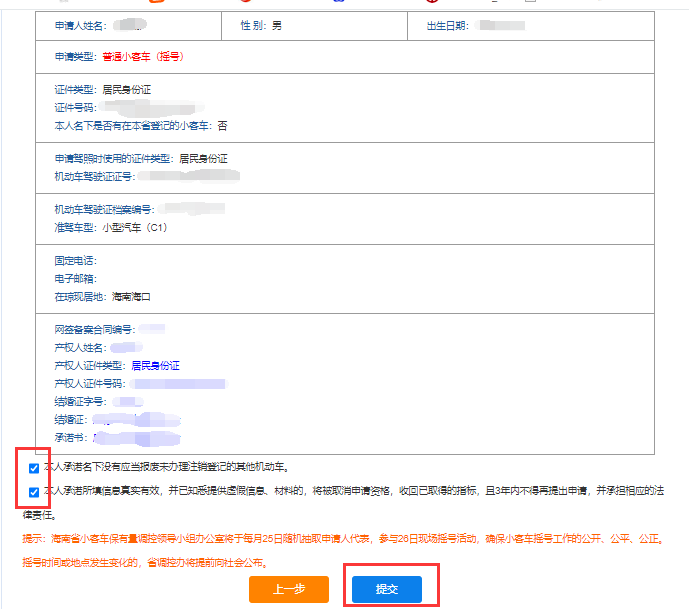The image size is (689, 609).
Task: Click the 电子邮箱 email label
Action: tap(75, 279)
